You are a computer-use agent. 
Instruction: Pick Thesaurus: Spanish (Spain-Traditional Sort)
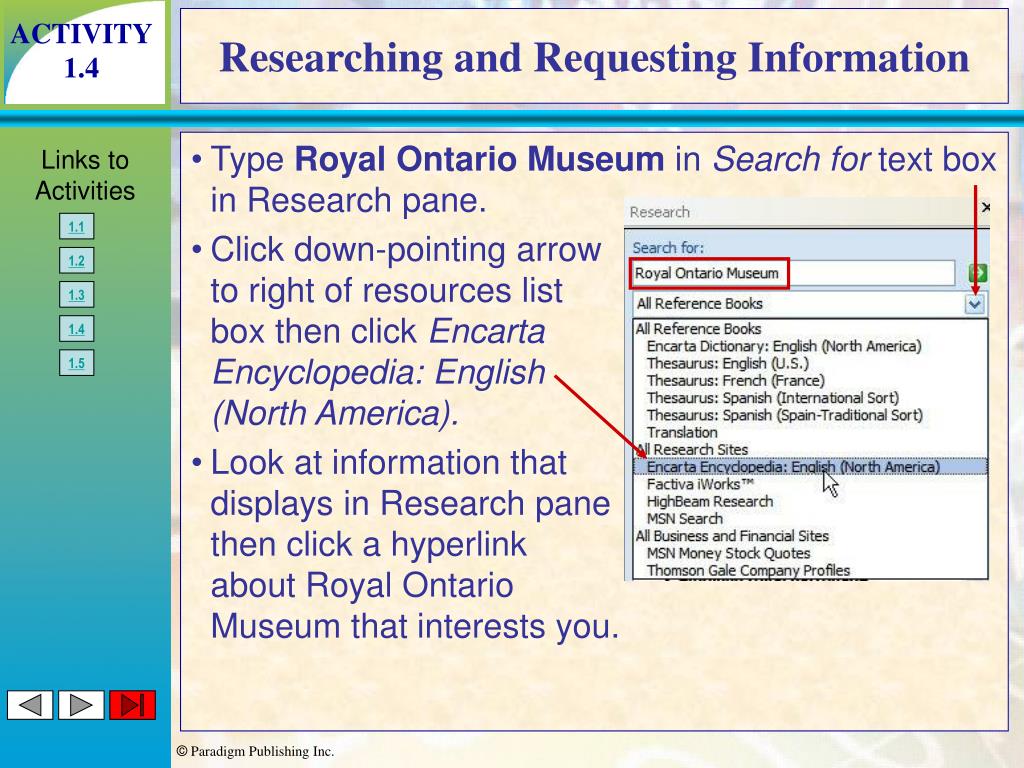[784, 415]
